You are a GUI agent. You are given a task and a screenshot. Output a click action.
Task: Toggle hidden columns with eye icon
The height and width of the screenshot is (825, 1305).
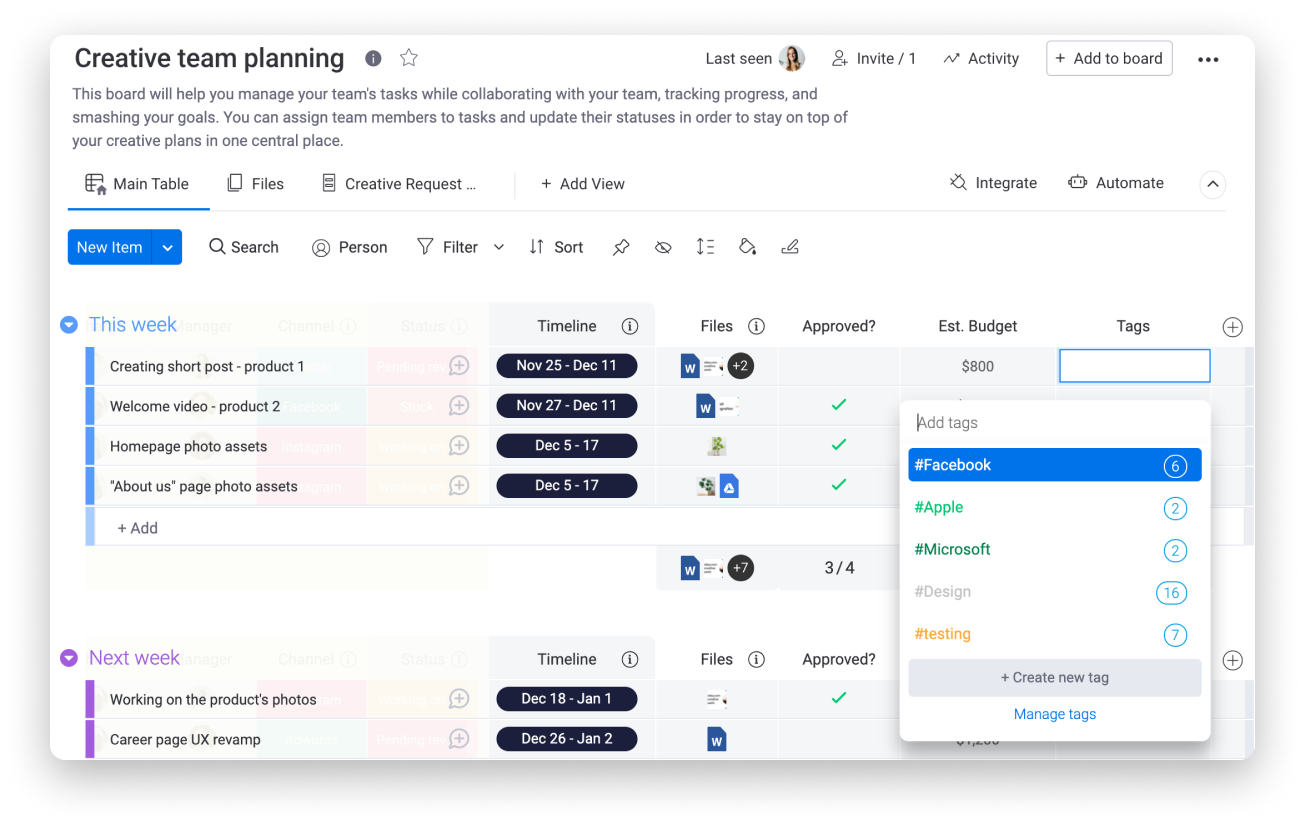(x=663, y=247)
